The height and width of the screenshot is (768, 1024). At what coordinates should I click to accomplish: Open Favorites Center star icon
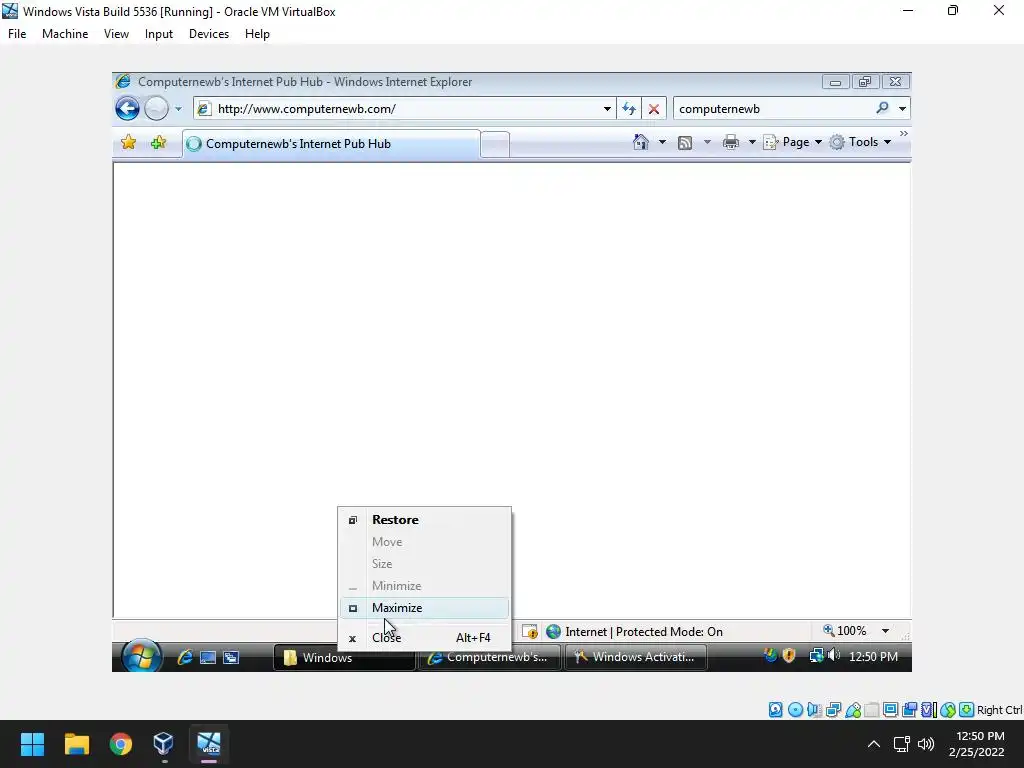tap(129, 142)
